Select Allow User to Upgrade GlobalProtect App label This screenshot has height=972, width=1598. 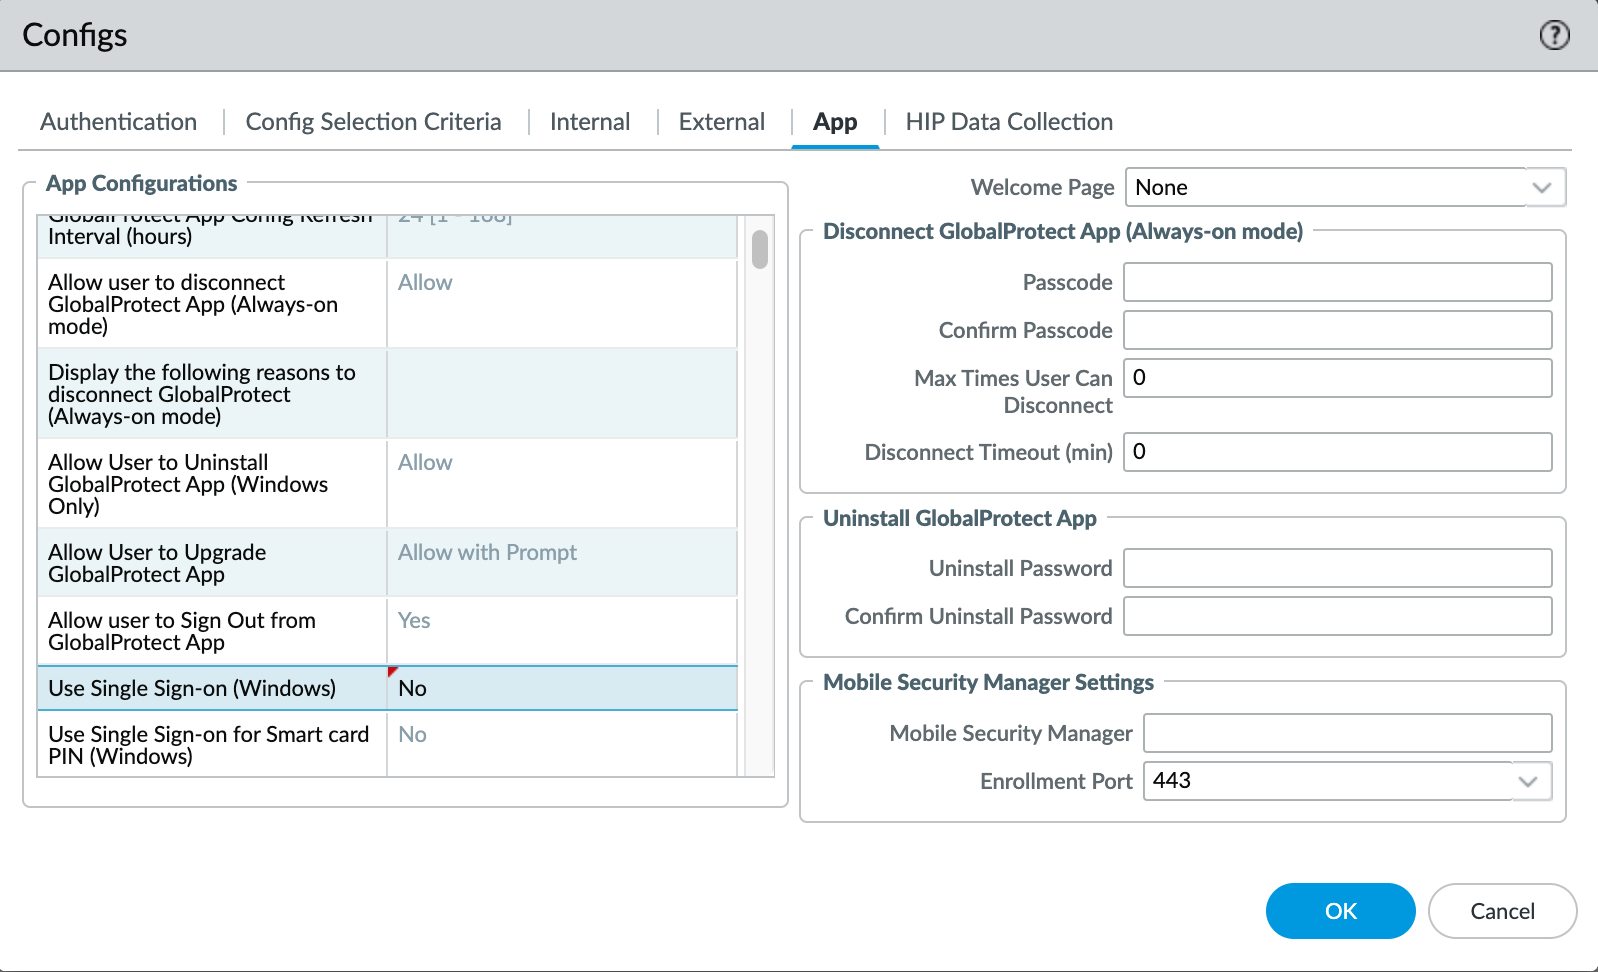[x=157, y=563]
